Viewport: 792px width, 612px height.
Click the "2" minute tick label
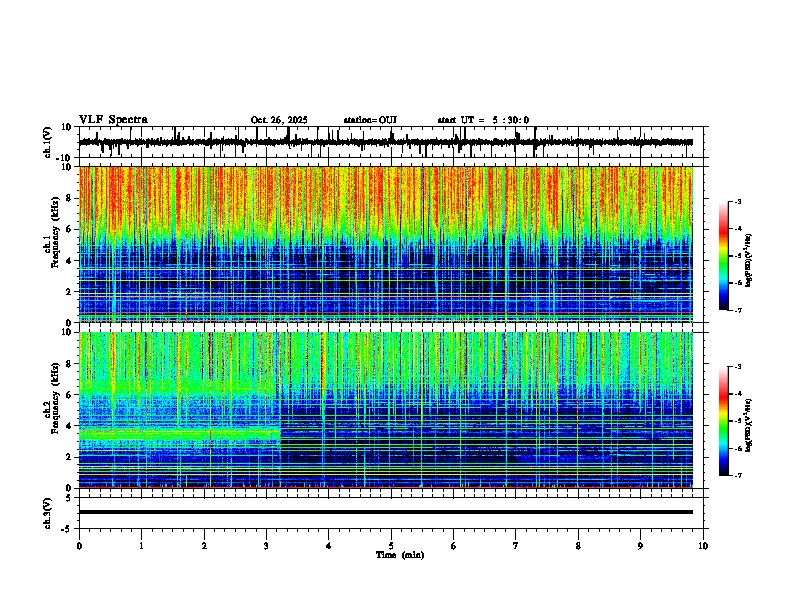204,546
